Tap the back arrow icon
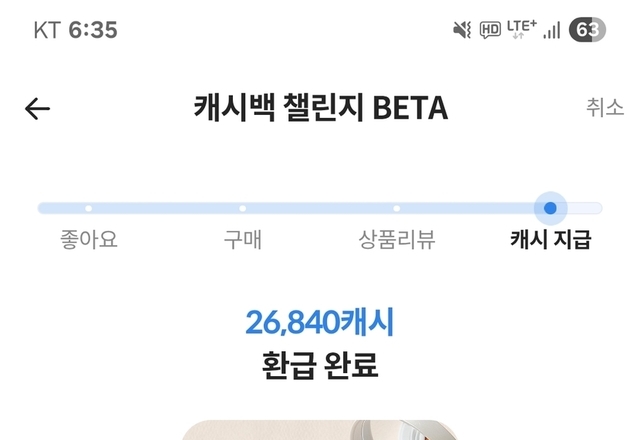The height and width of the screenshot is (440, 640). tap(37, 109)
